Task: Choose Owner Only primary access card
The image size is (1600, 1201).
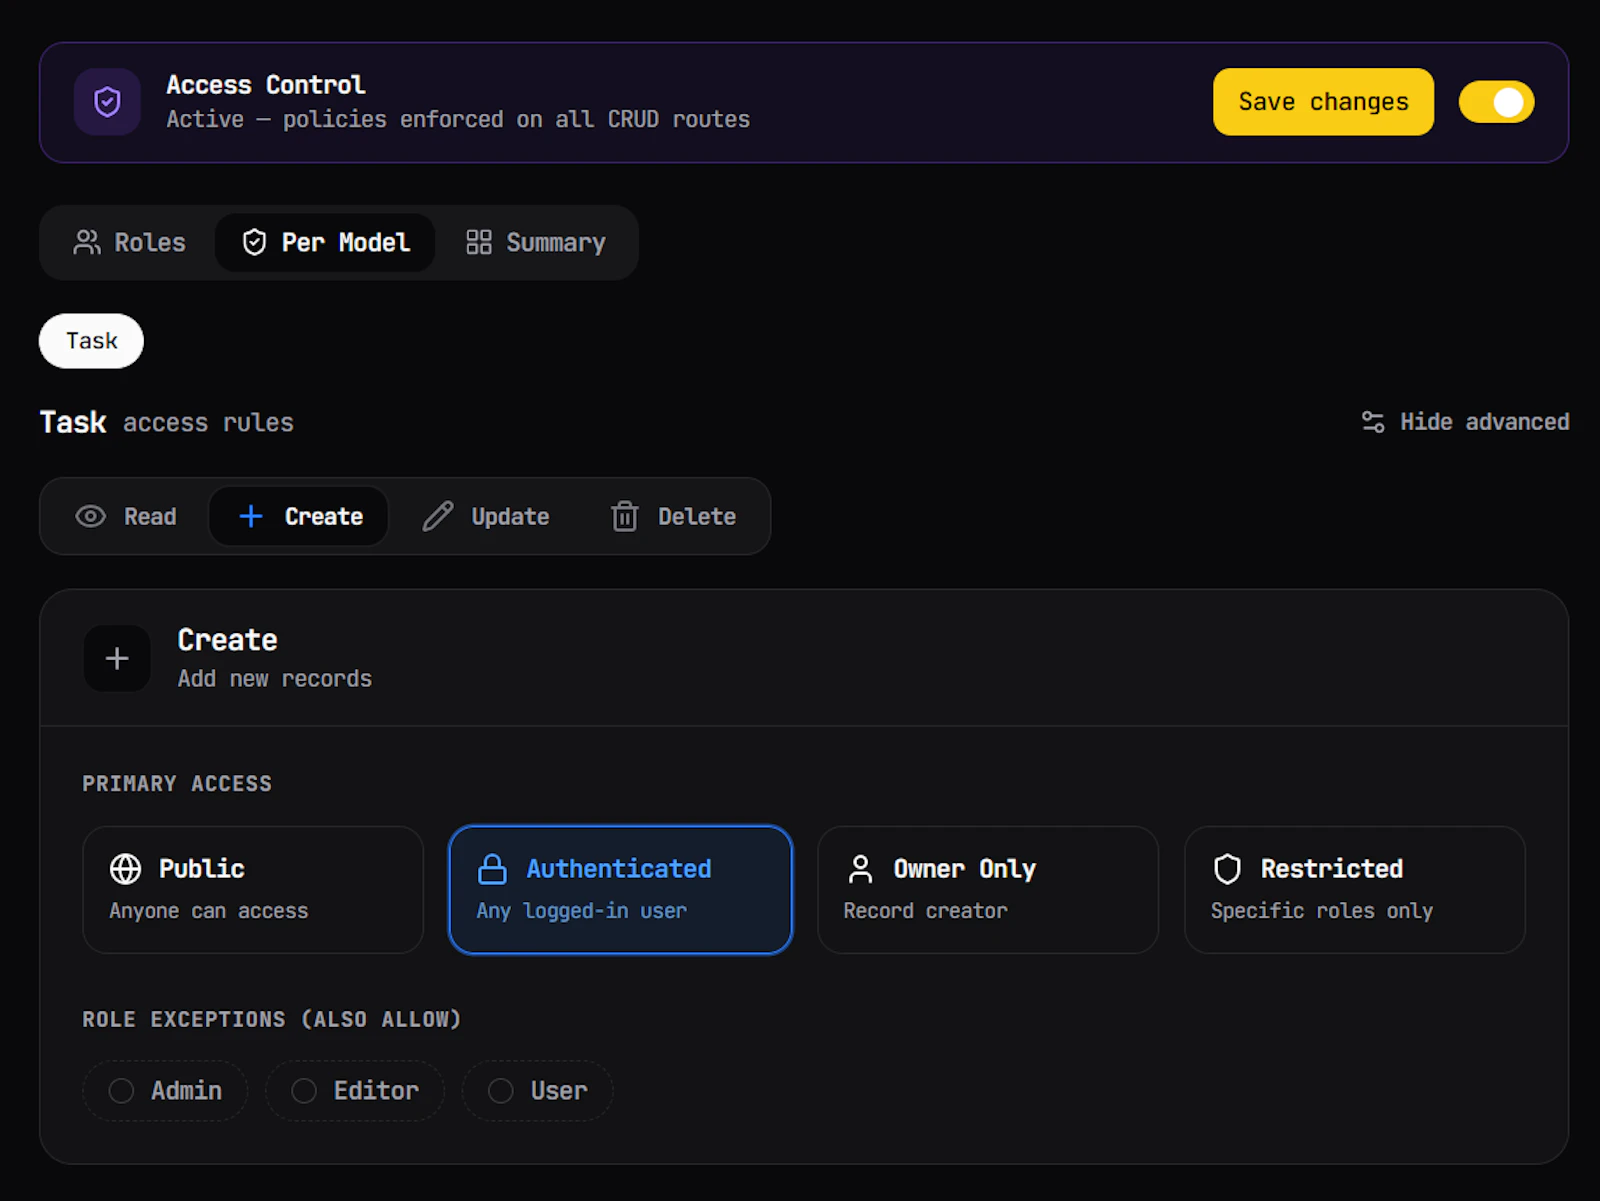Action: click(988, 889)
